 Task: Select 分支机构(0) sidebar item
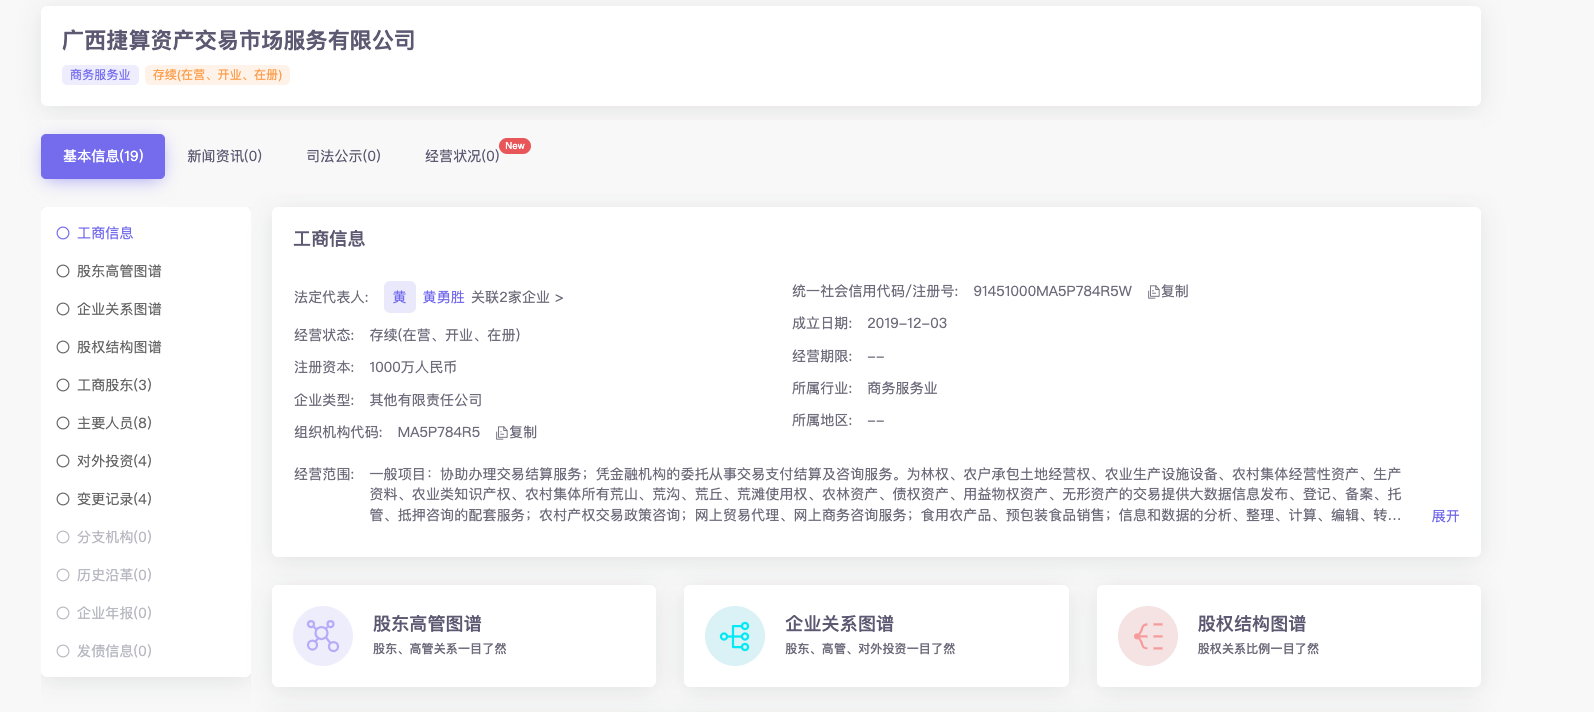point(104,537)
